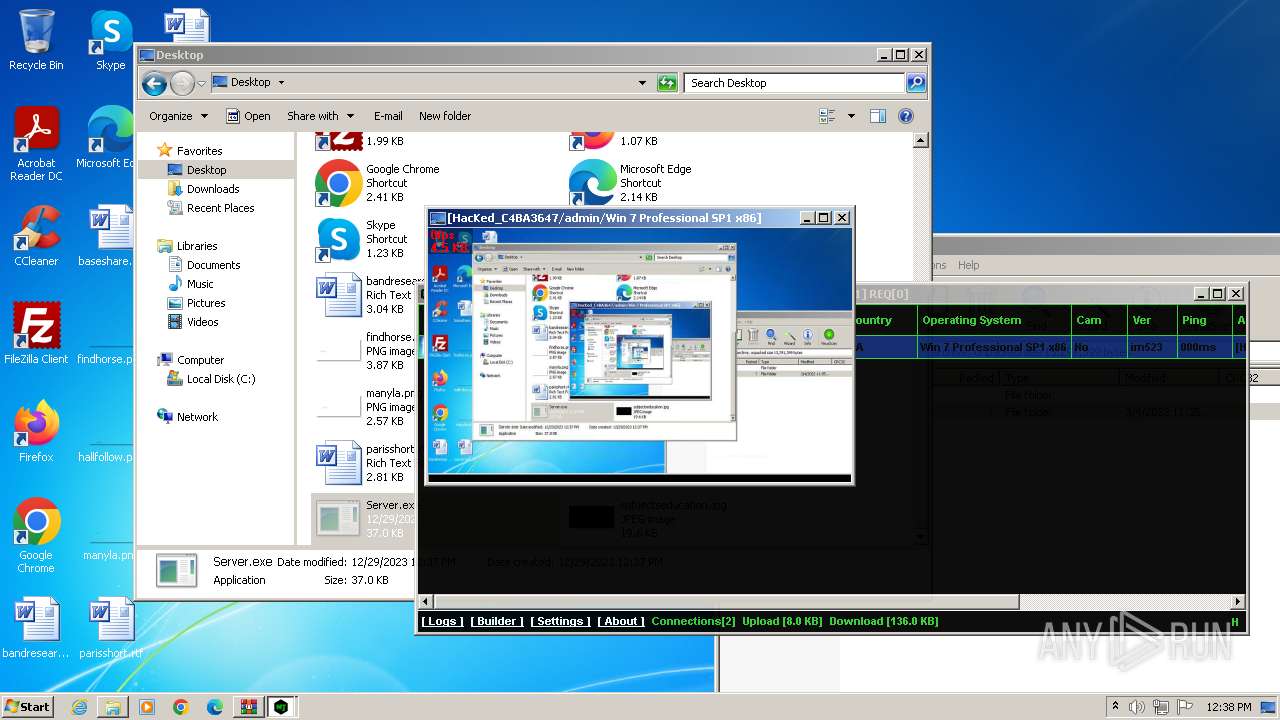1280x720 pixels.
Task: Select Desktop in the navigation pane
Action: coord(206,170)
